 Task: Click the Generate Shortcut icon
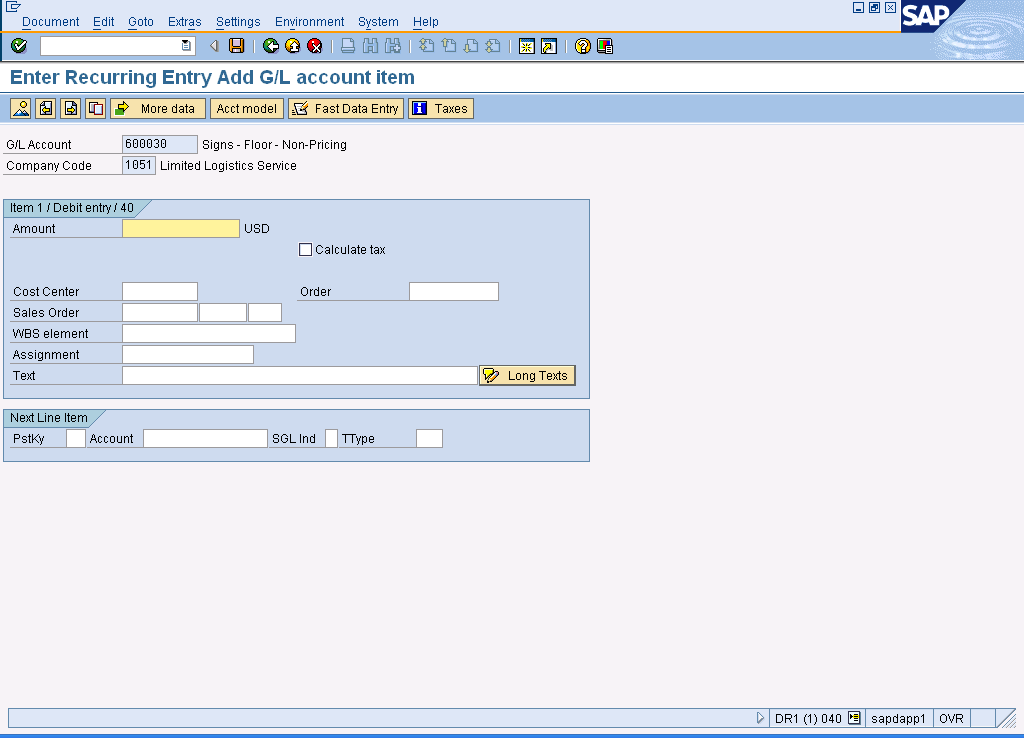[x=549, y=46]
